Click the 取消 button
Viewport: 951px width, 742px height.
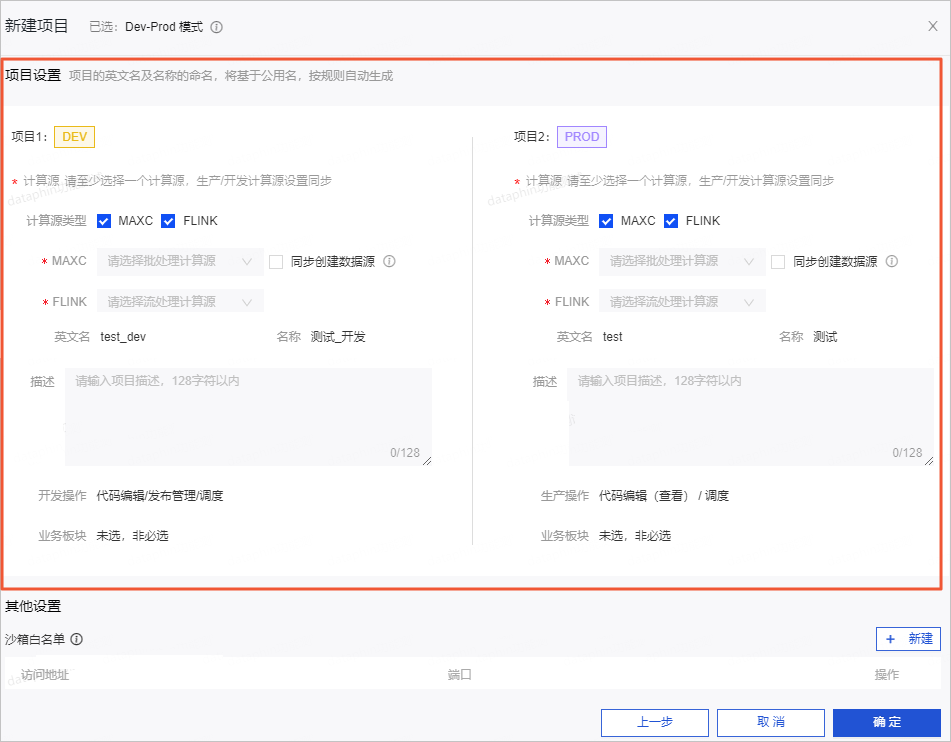pyautogui.click(x=771, y=723)
